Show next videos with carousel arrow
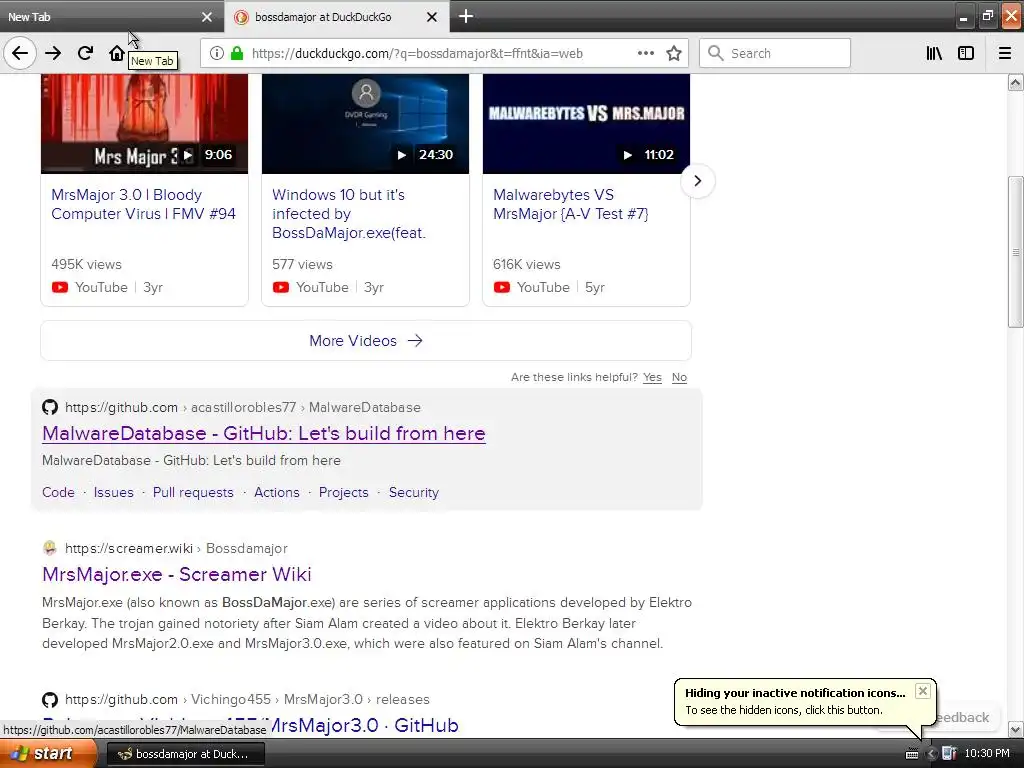Screen dimensions: 1024x768 coord(697,181)
